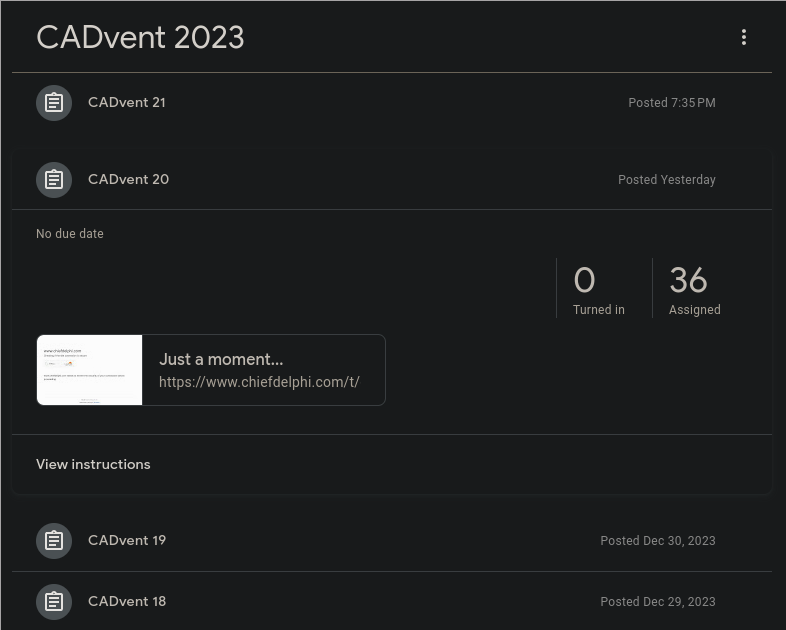Screen dimensions: 786x630
Task: Expand the CADvent 19 assignment row
Action: click(391, 541)
